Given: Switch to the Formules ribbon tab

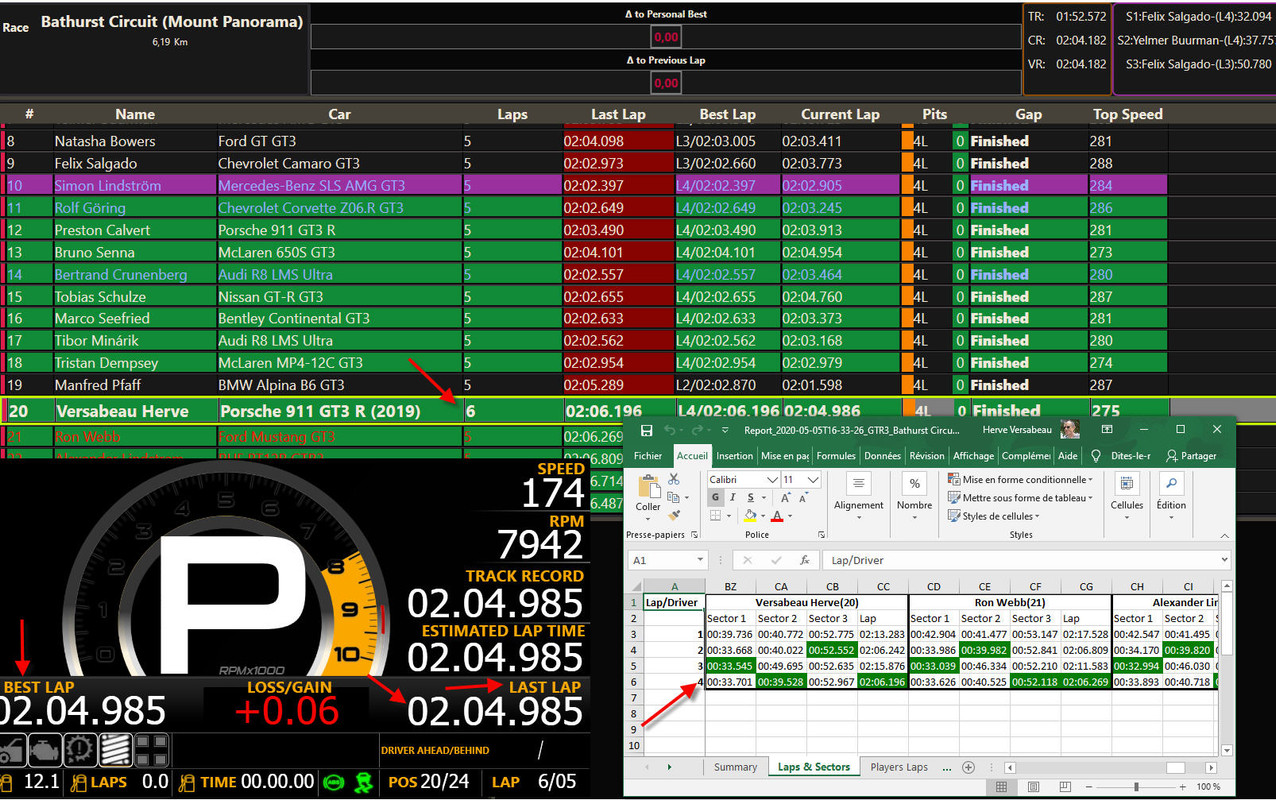Looking at the screenshot, I should [836, 456].
